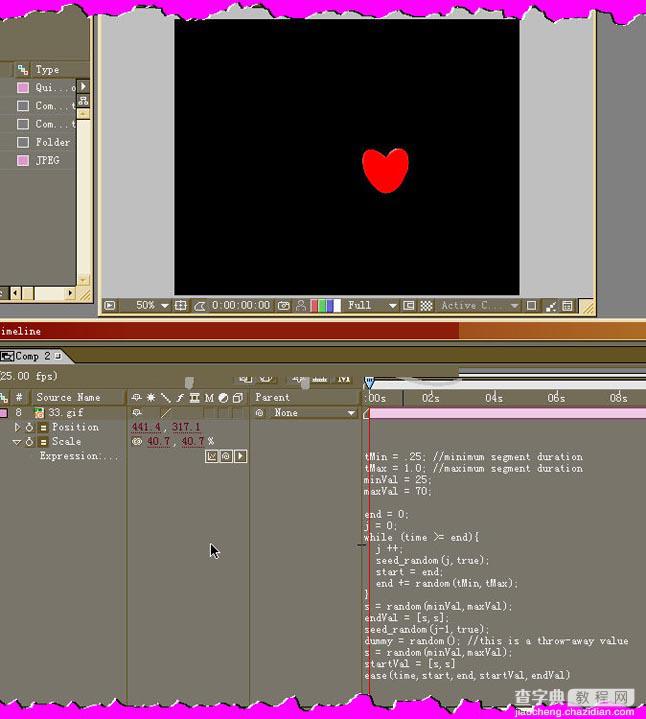Screen dimensions: 646x719
Task: Click the first Scale value 40.7
Action: (x=158, y=442)
